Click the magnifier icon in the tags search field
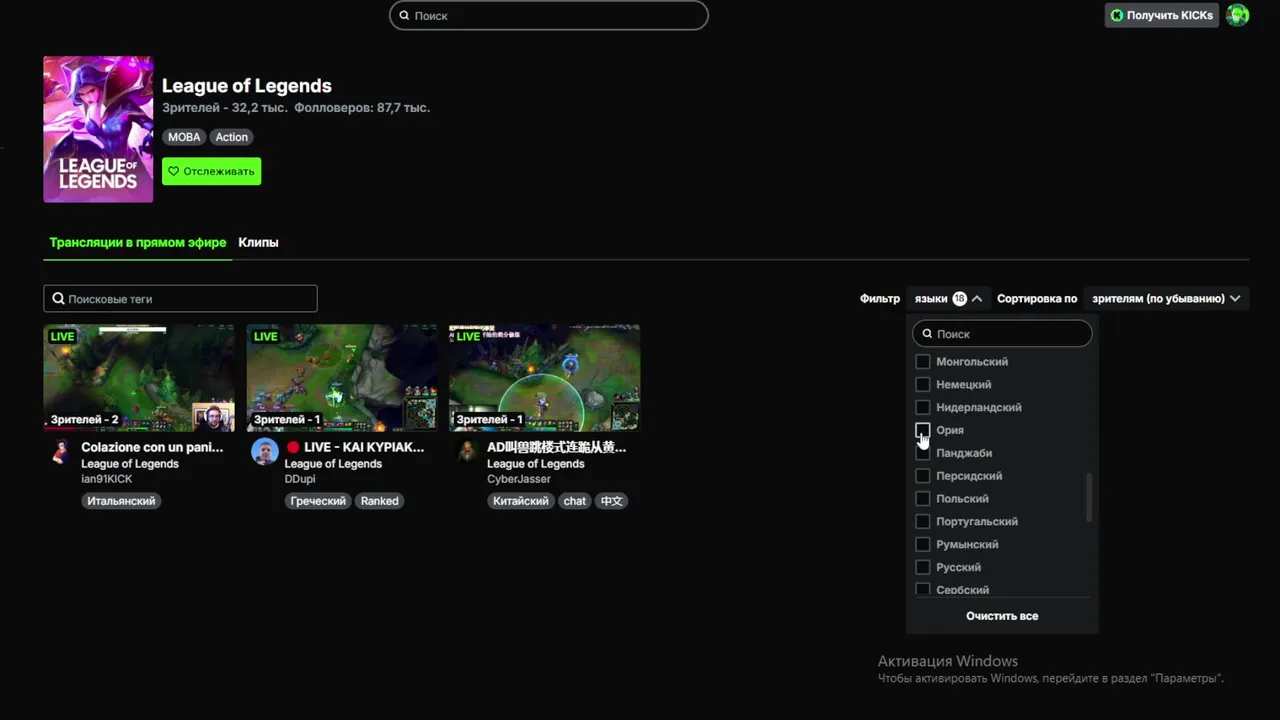Image resolution: width=1280 pixels, height=720 pixels. tap(58, 299)
